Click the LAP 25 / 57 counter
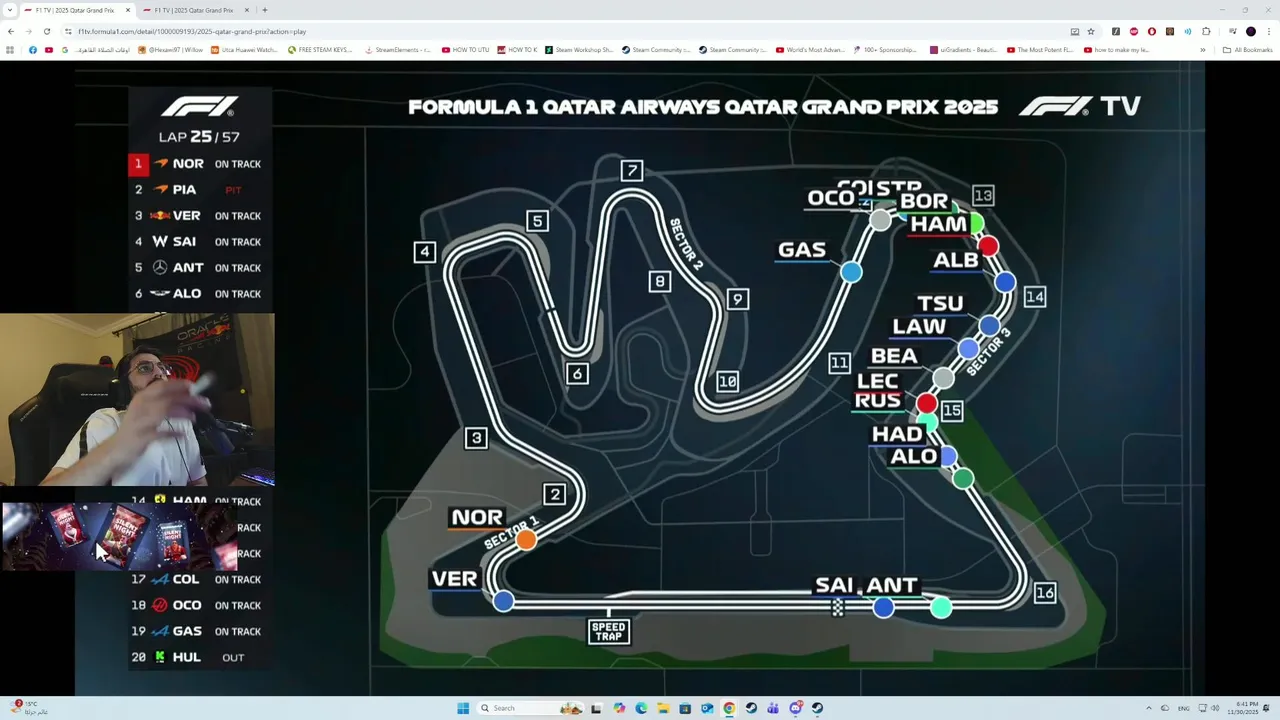The width and height of the screenshot is (1280, 720). tap(199, 137)
